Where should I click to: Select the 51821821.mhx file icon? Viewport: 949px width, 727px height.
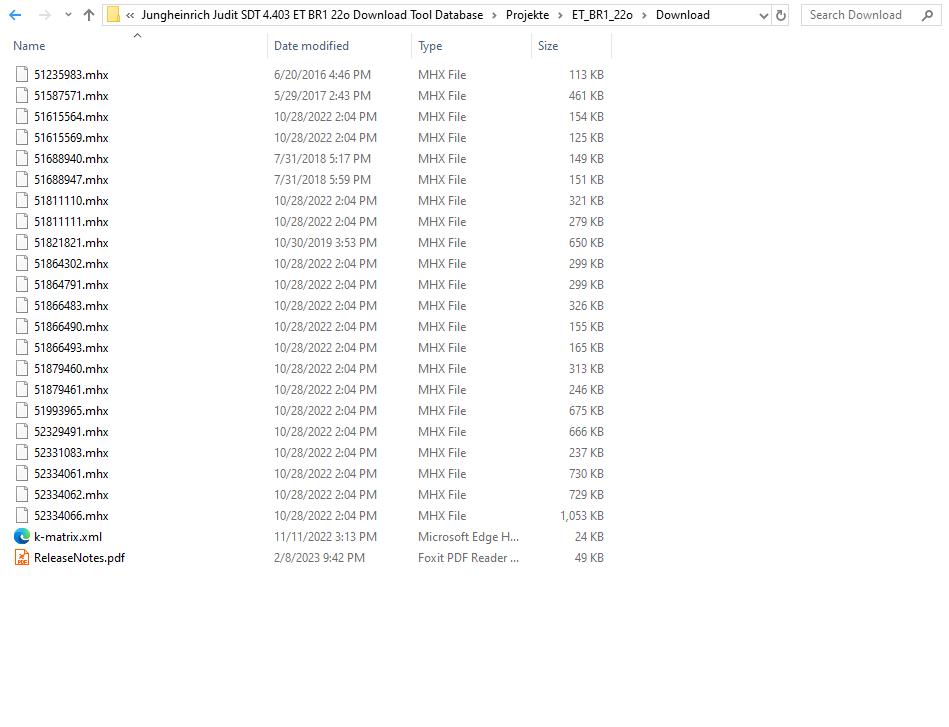(22, 242)
